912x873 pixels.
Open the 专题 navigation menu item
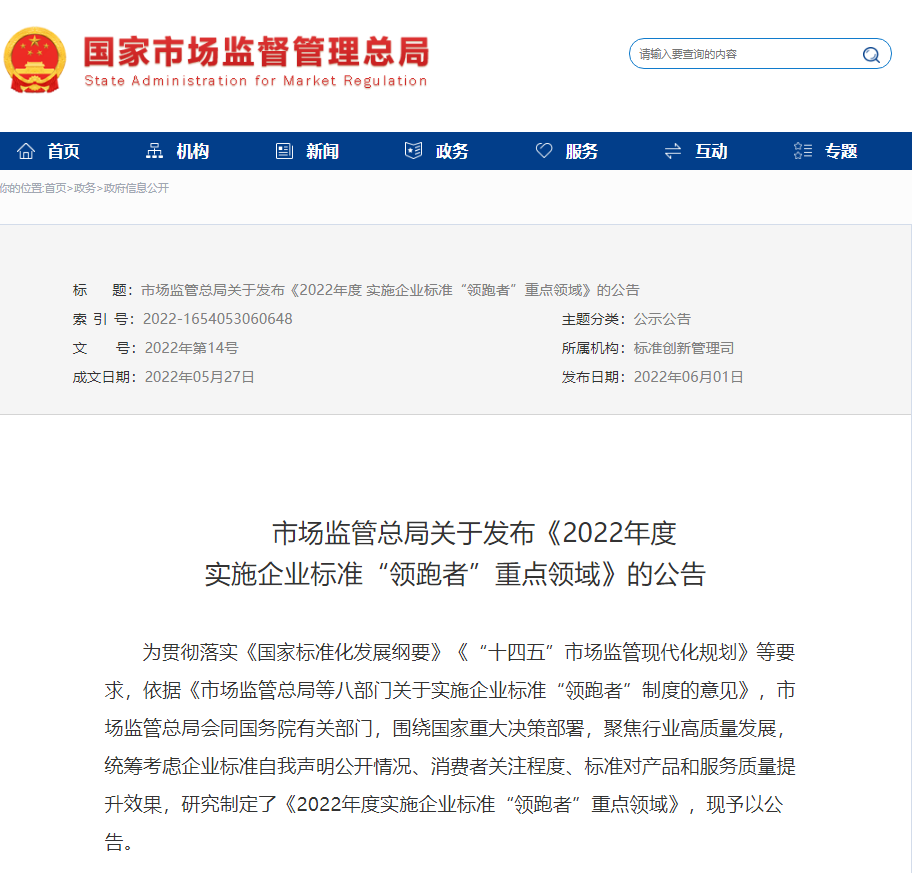(841, 151)
